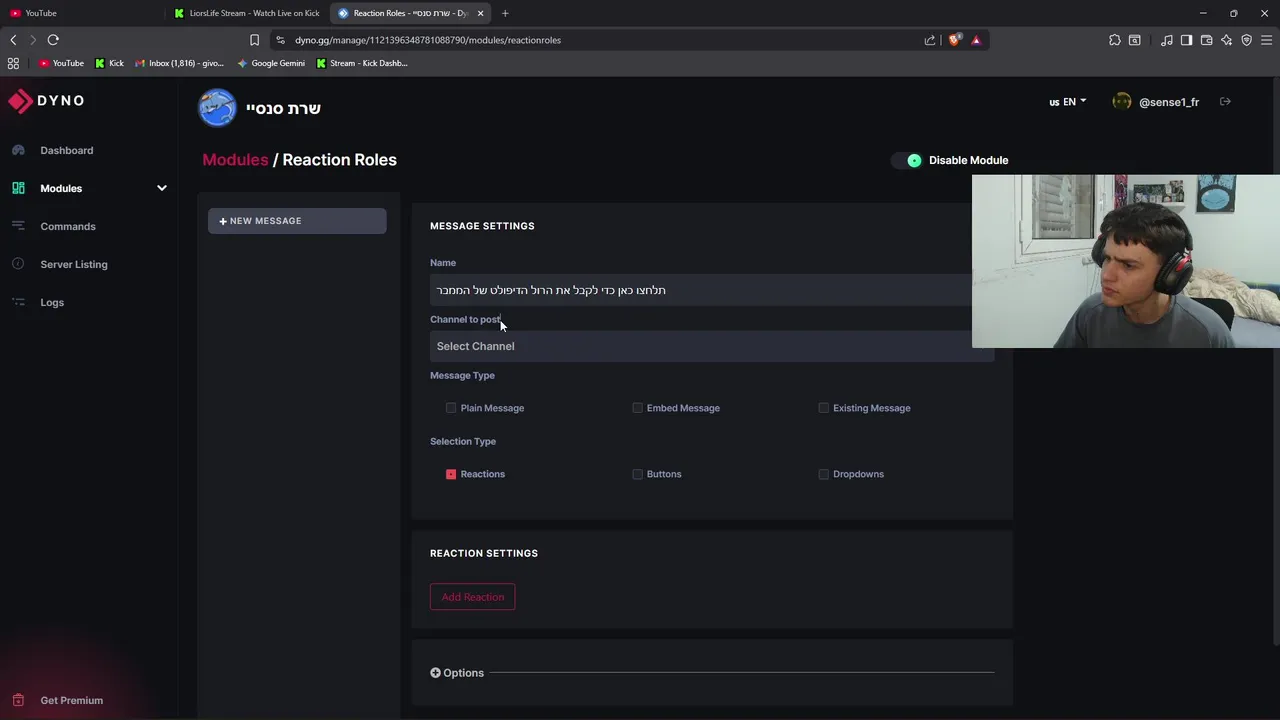Switch to LiorsLife Stream Kick tab
This screenshot has width=1280, height=720.
pos(247,13)
